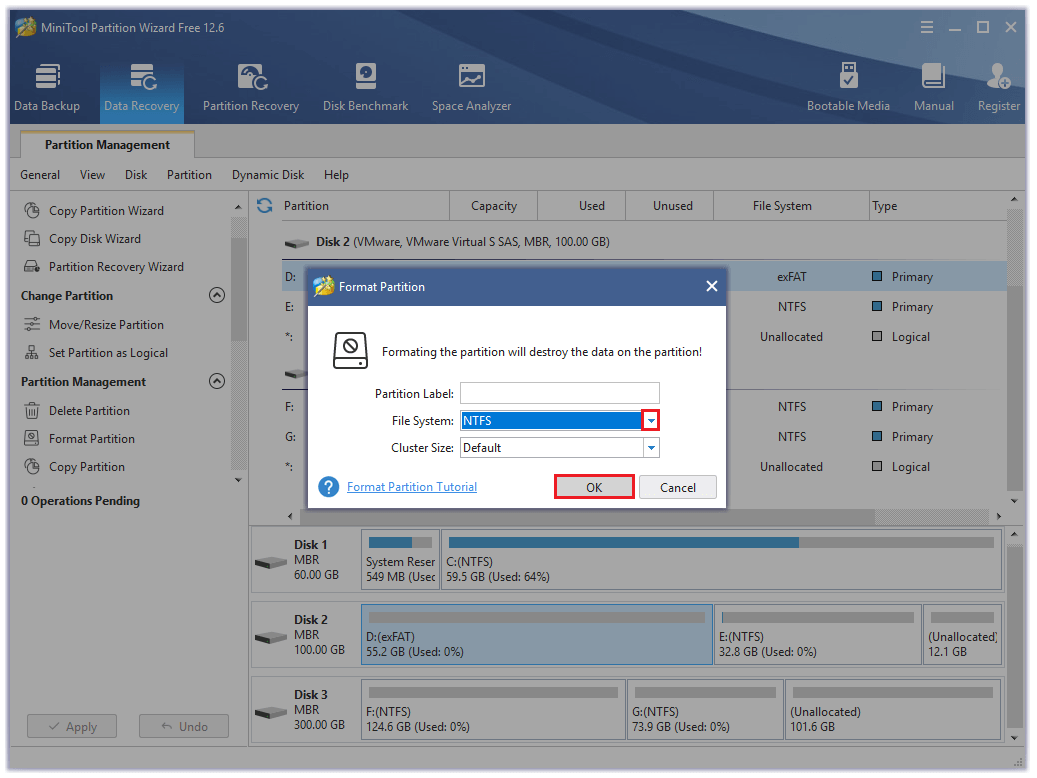Confirm formatting by clicking OK
This screenshot has height=778, width=1037.
coord(594,487)
